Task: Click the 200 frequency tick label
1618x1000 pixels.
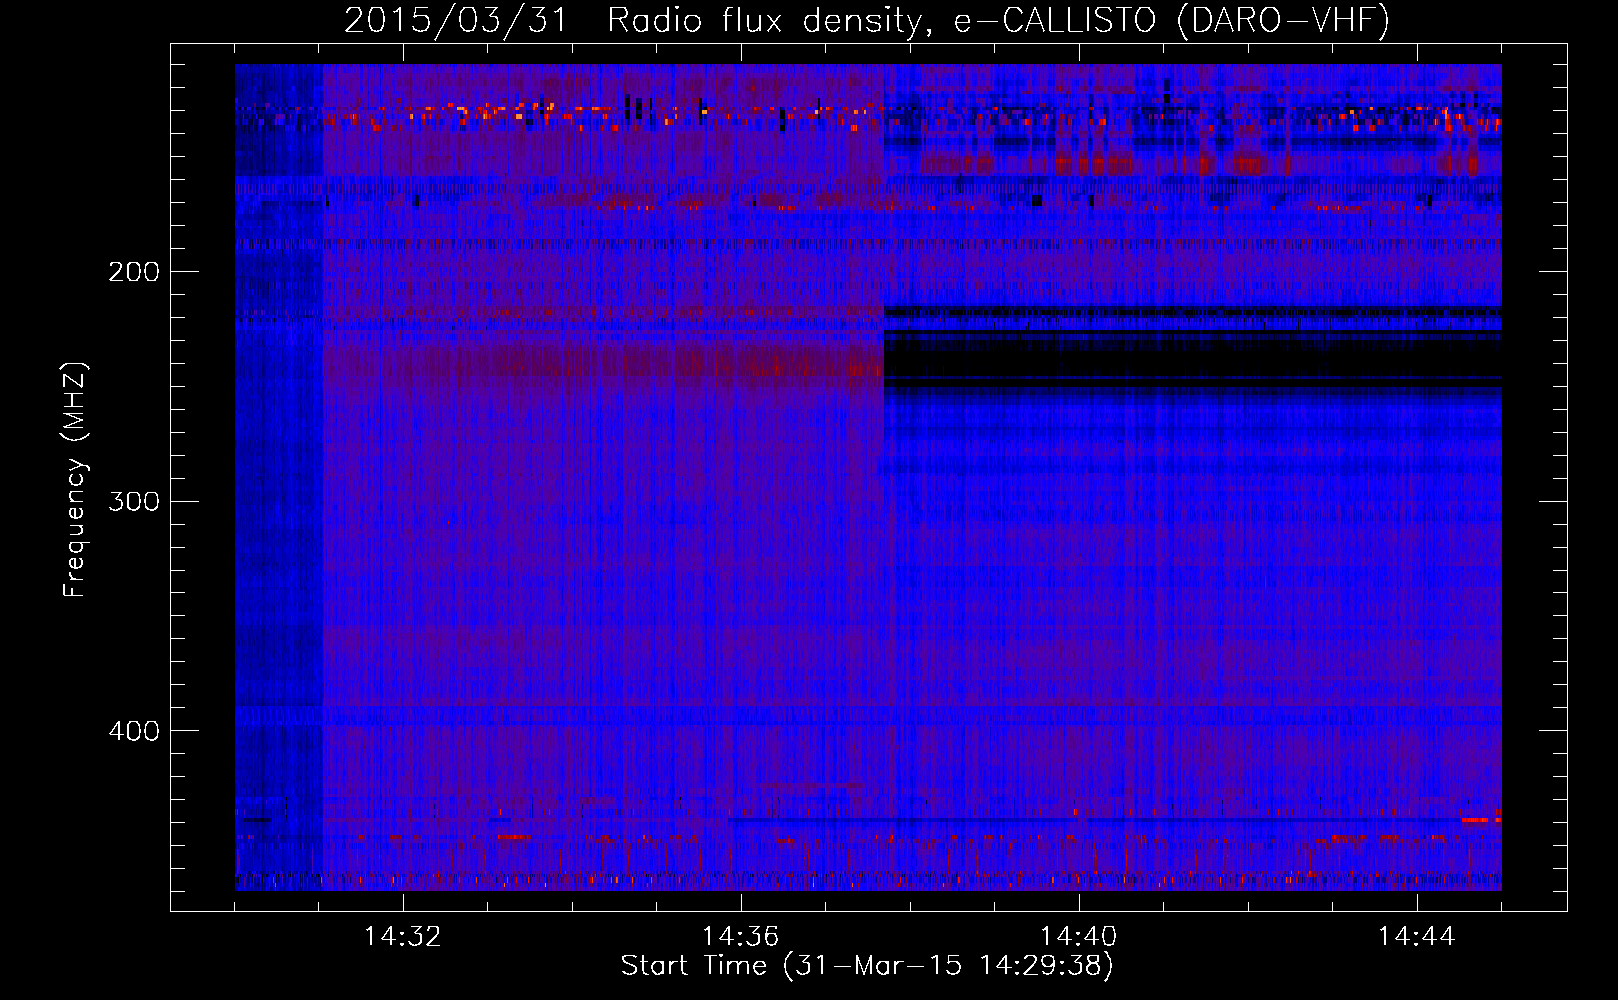Action: point(134,272)
